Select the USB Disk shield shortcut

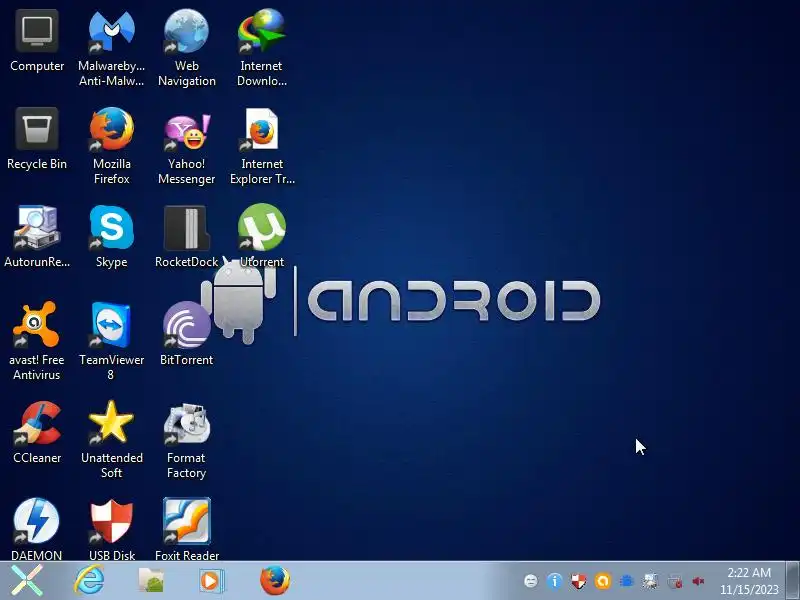(112, 530)
